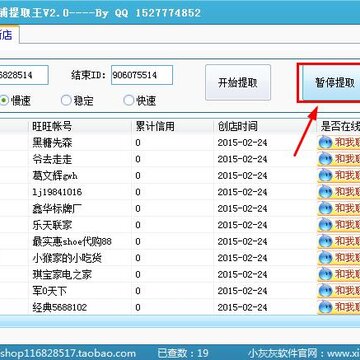The image size is (360, 360).
Task: Select the 快速 speed radio button
Action: coord(129,100)
